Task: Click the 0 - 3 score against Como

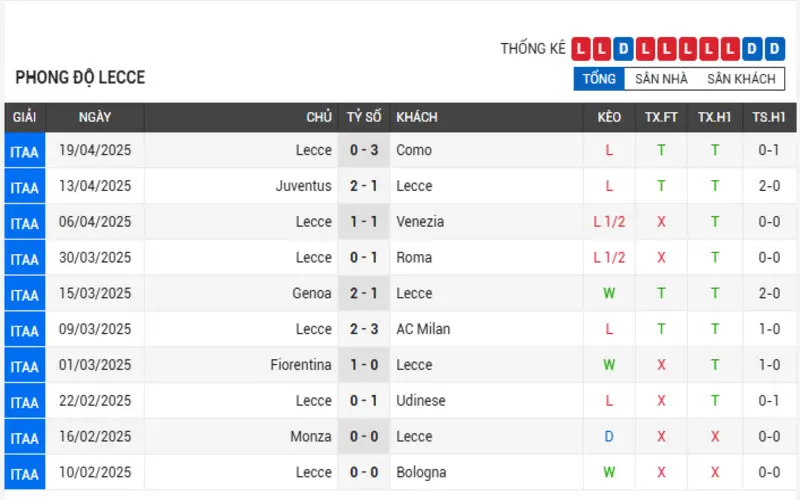Action: click(x=364, y=150)
